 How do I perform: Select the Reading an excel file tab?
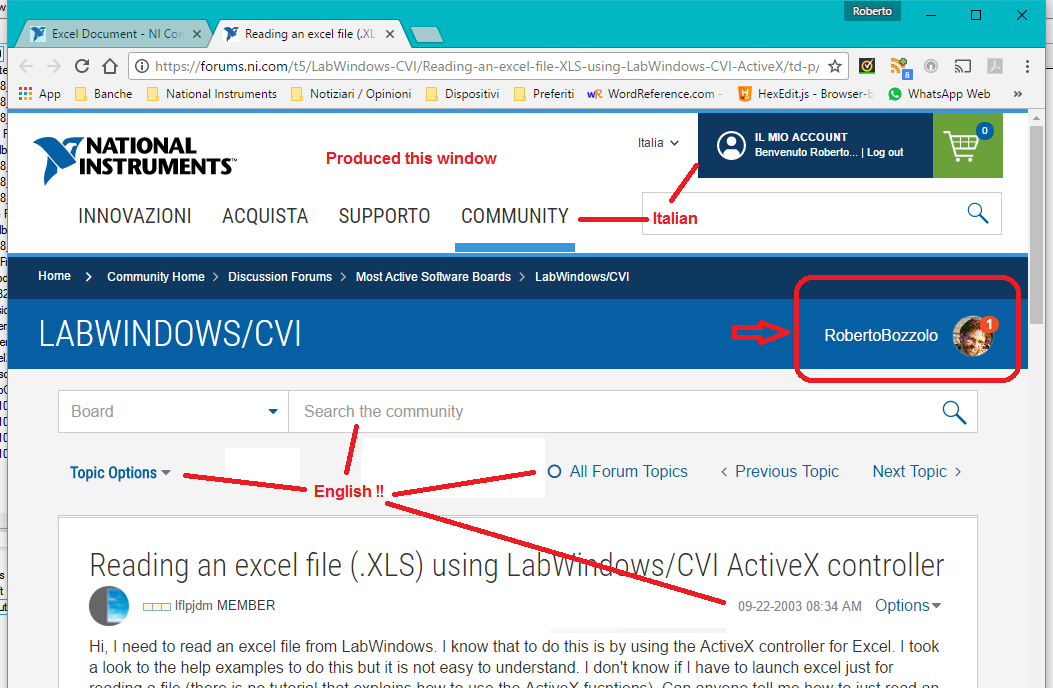point(309,34)
